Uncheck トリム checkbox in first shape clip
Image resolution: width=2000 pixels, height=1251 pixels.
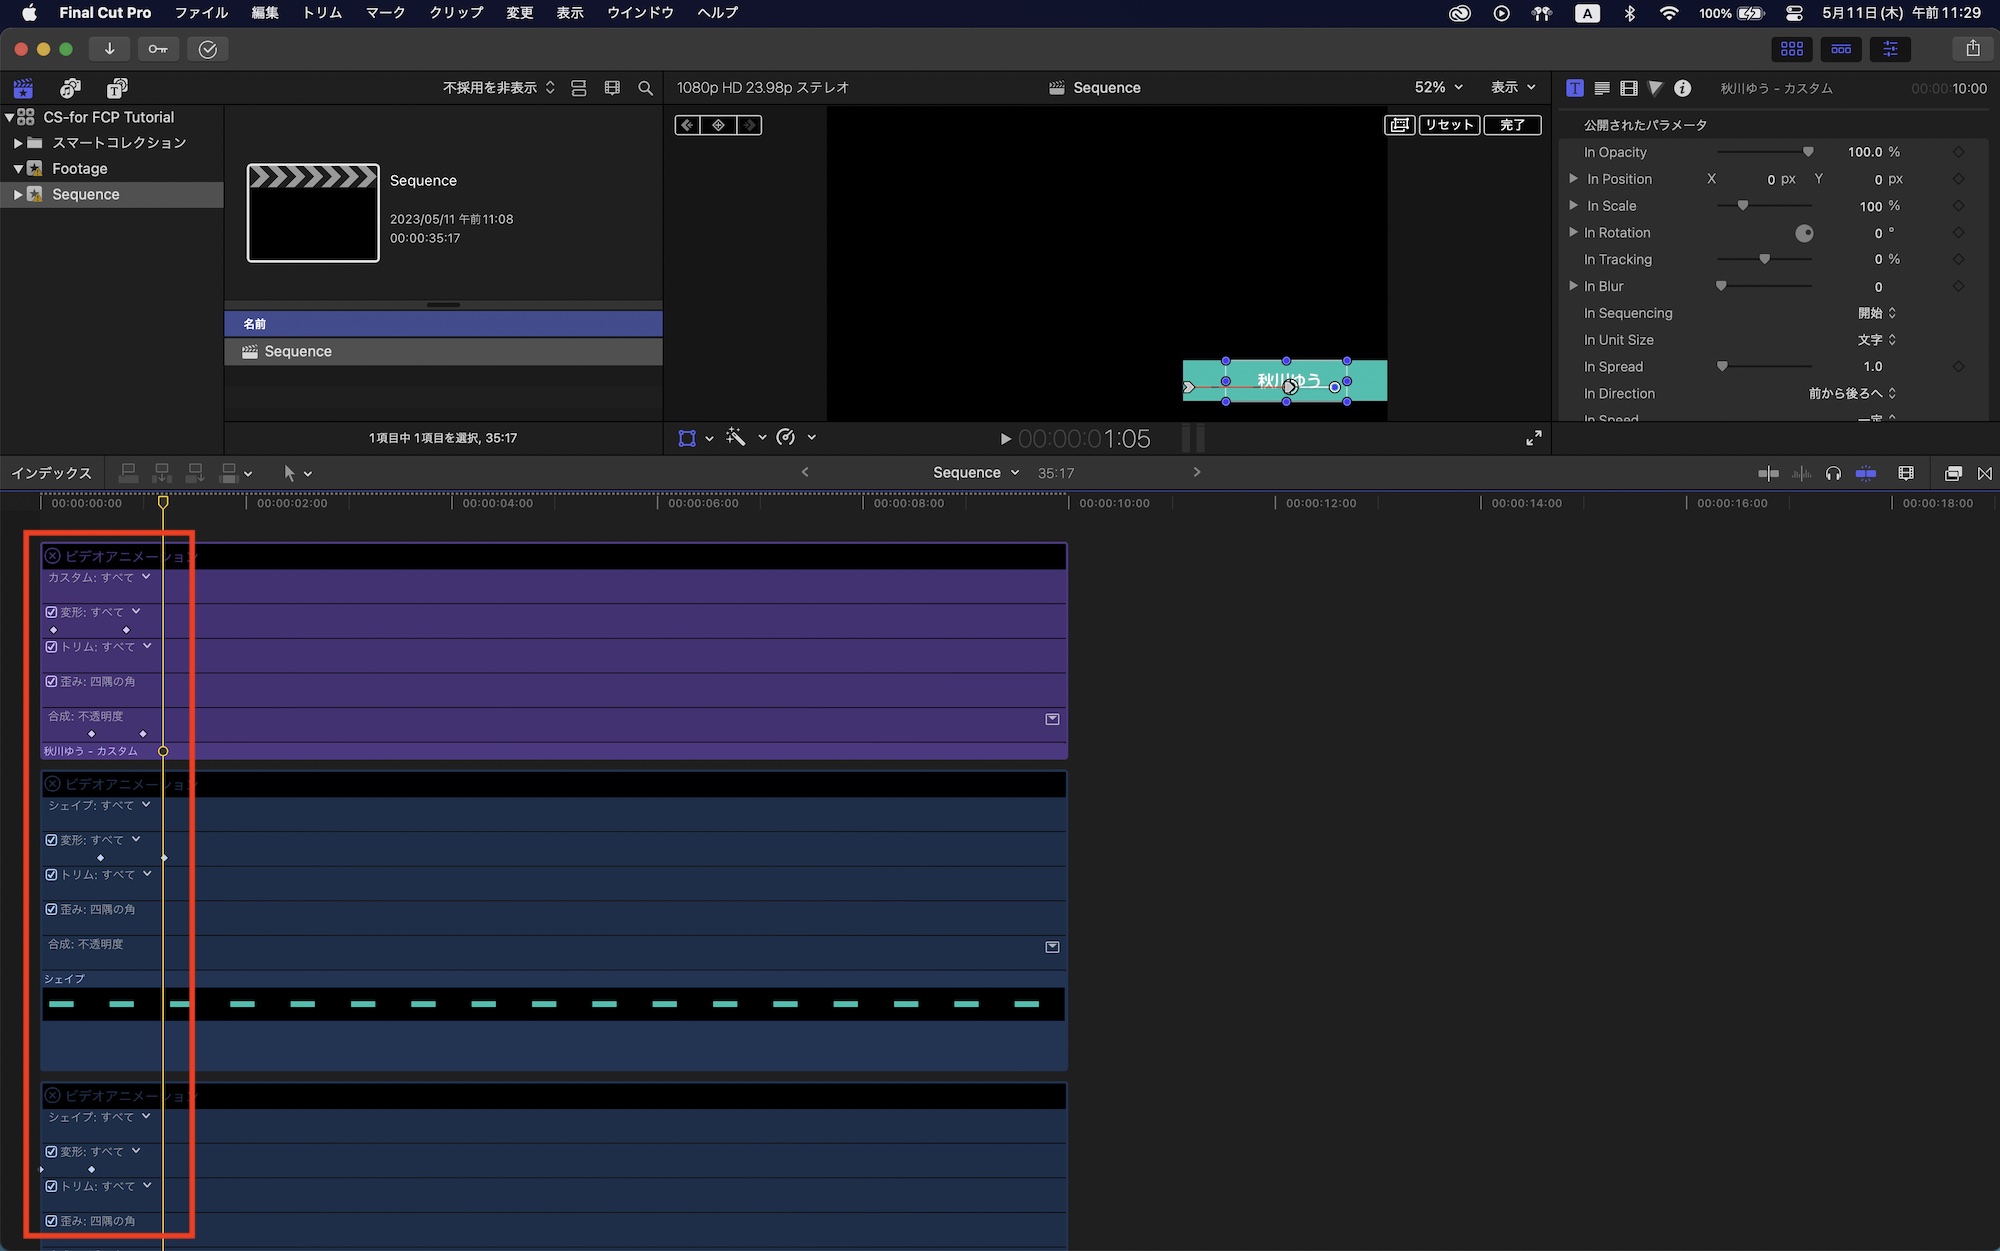[52, 874]
